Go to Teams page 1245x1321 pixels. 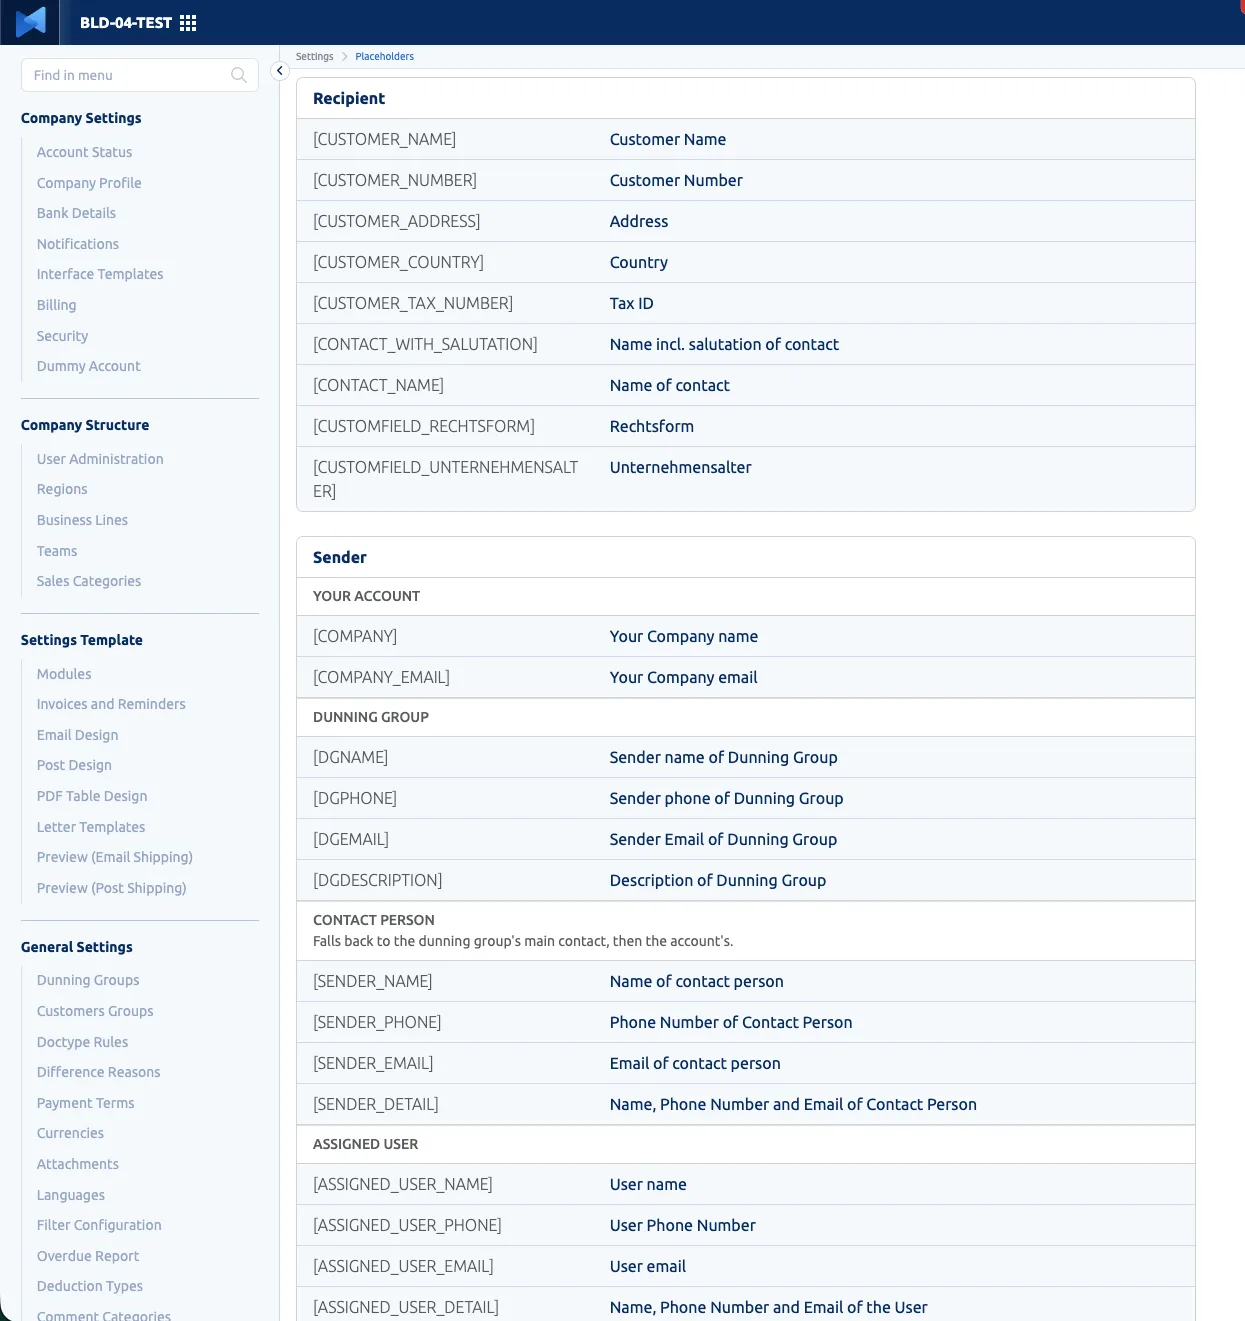pos(57,551)
